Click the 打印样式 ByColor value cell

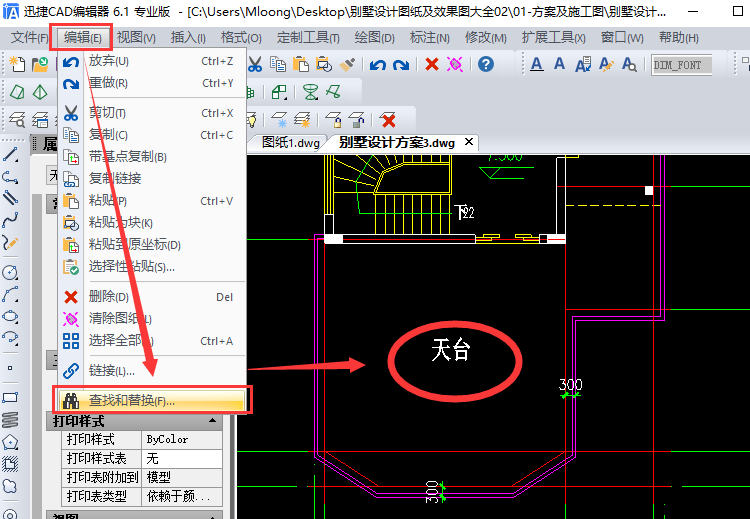pyautogui.click(x=182, y=439)
